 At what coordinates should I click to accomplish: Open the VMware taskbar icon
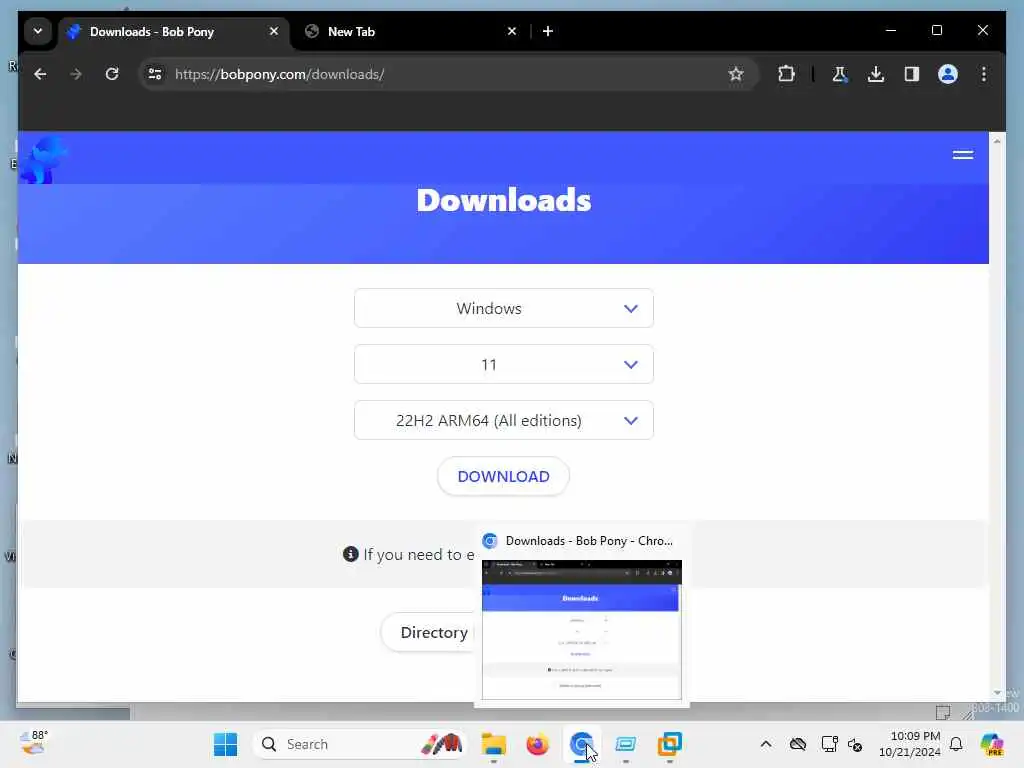669,744
